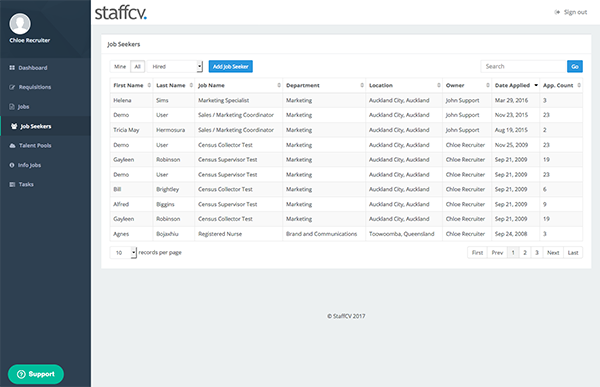Click the question mark icon on Support
Image resolution: width=600 pixels, height=387 pixels.
pos(21,374)
